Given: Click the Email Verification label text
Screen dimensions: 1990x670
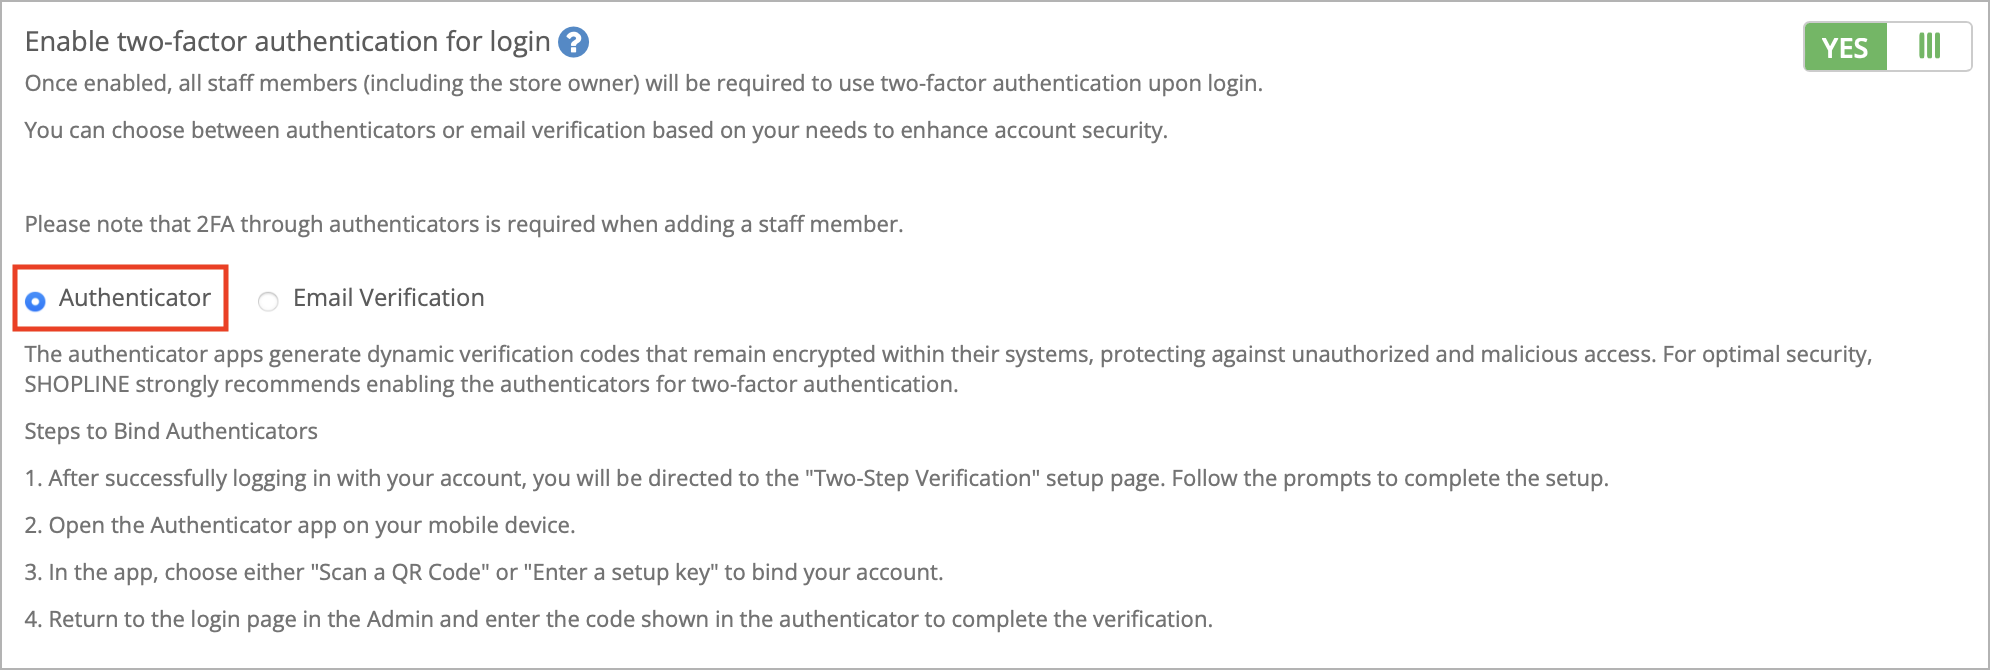Looking at the screenshot, I should [389, 298].
